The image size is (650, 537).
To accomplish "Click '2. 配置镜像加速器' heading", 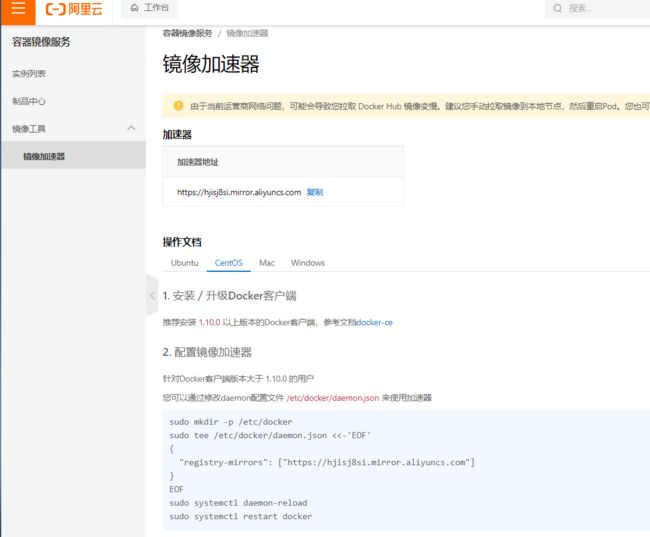I will point(207,352).
